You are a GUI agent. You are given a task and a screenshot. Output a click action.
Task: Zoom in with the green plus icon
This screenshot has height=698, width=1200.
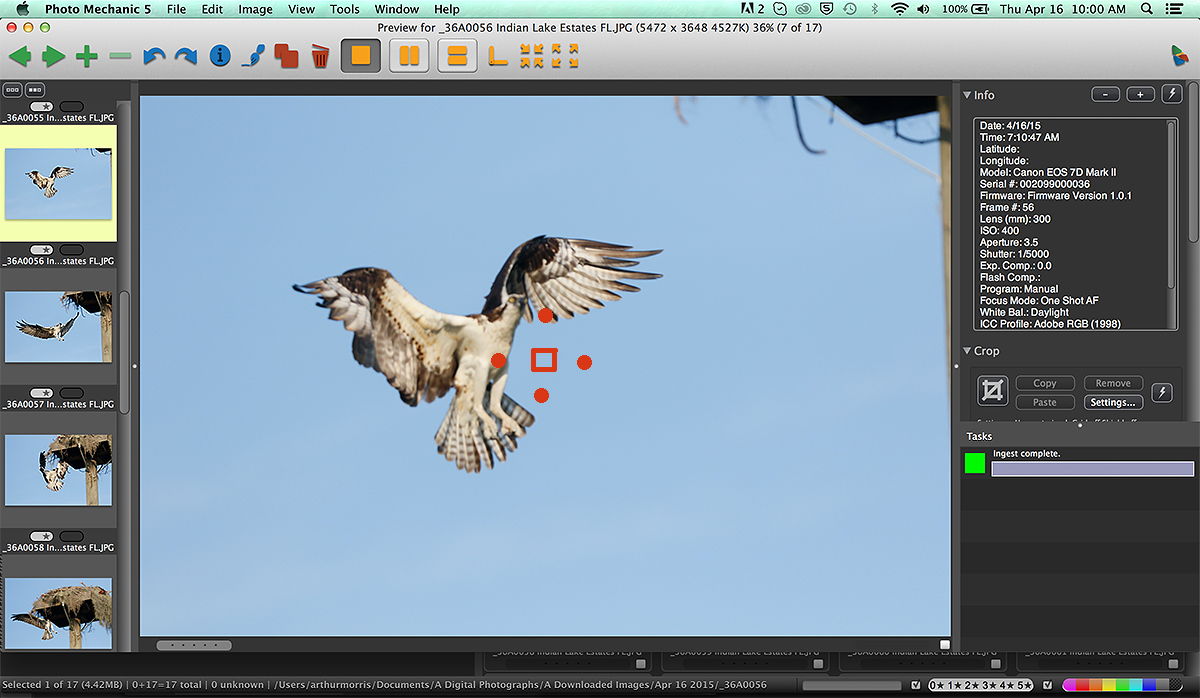(x=87, y=56)
